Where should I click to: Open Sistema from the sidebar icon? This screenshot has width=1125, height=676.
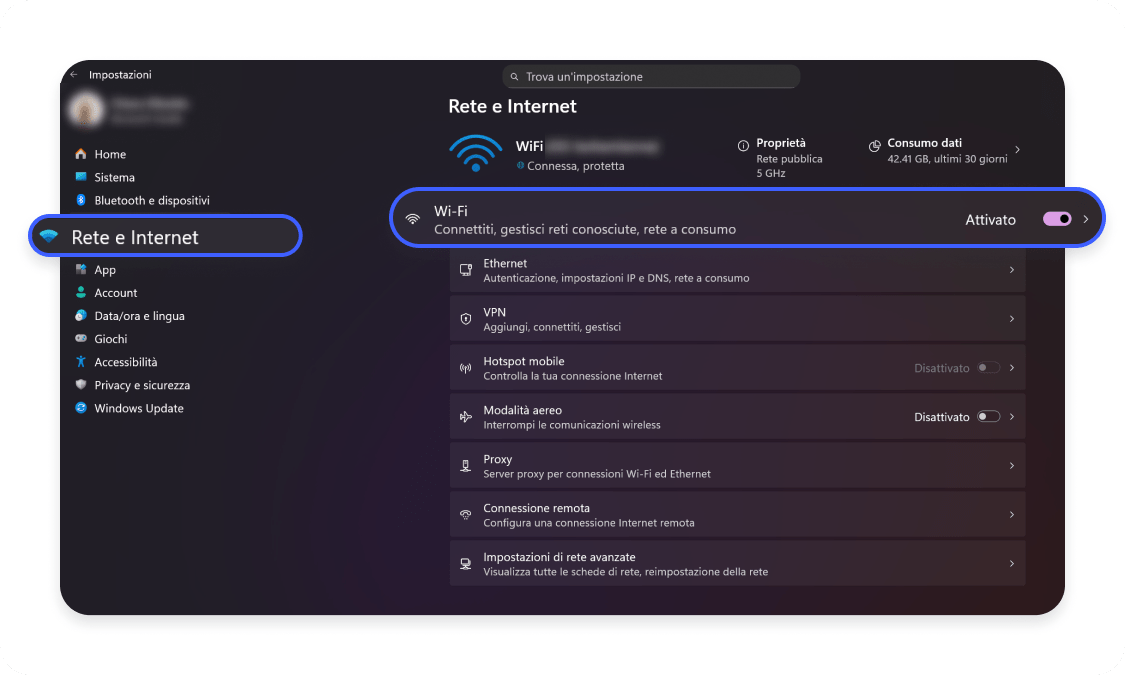pyautogui.click(x=82, y=177)
